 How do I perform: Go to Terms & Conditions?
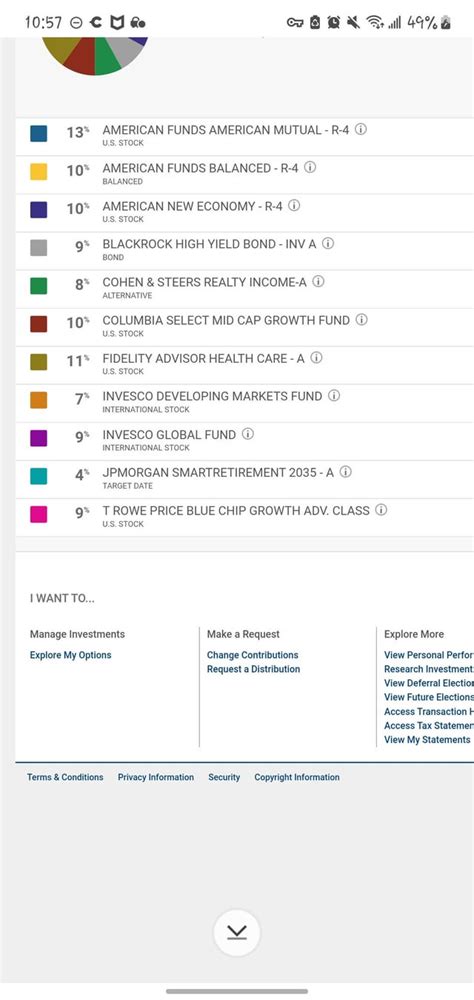pyautogui.click(x=65, y=777)
